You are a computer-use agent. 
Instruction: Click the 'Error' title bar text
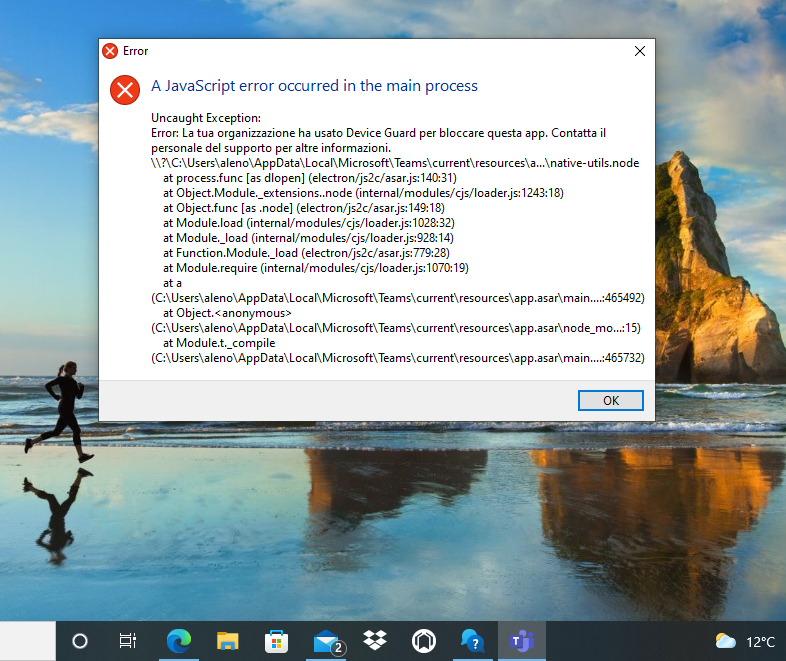[135, 51]
